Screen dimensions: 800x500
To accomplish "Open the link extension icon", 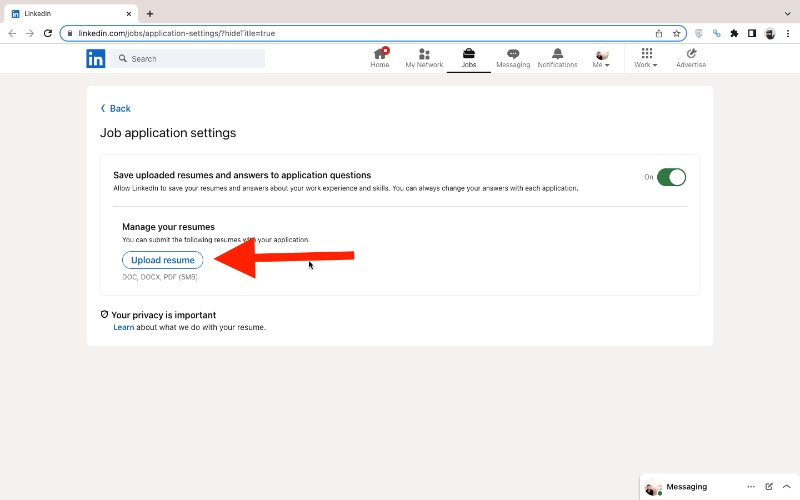I will tap(717, 33).
